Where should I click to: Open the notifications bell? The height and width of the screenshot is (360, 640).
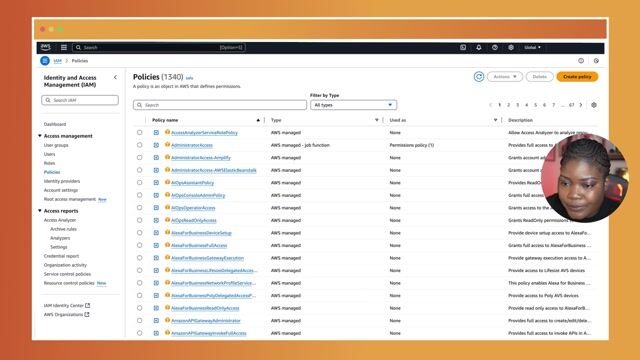(479, 47)
